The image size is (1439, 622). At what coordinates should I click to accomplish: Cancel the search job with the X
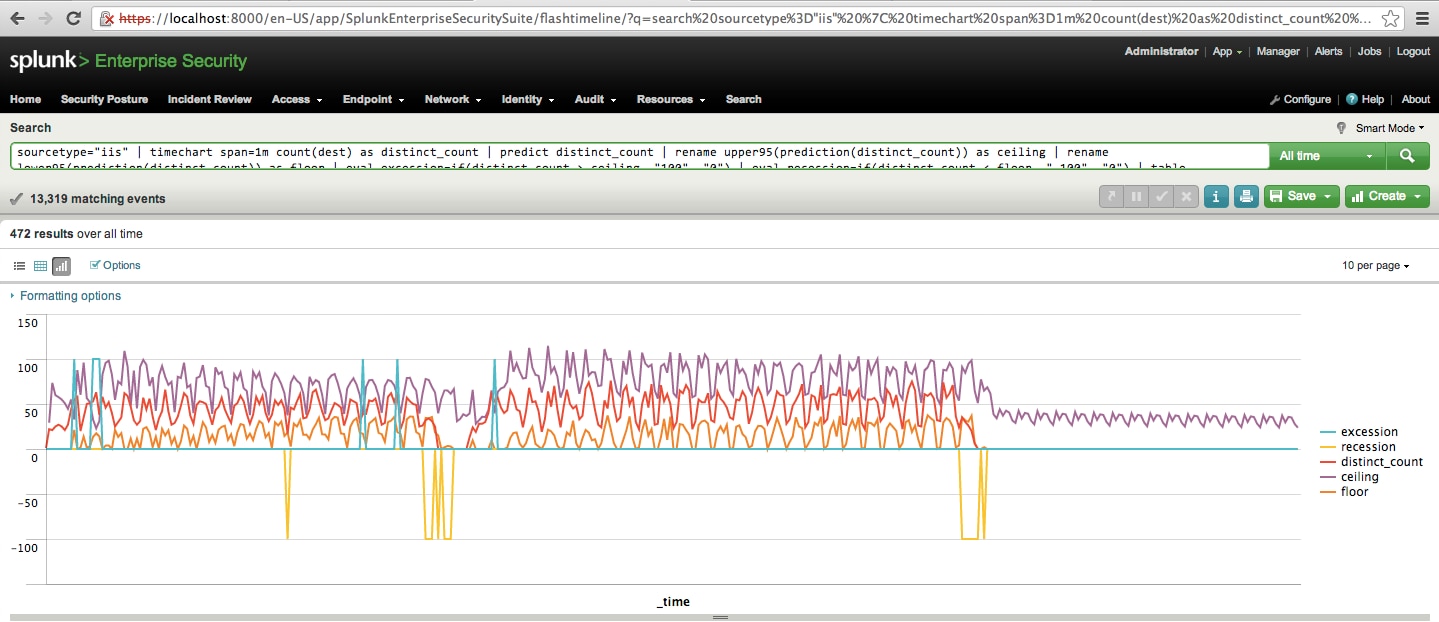pos(1186,196)
